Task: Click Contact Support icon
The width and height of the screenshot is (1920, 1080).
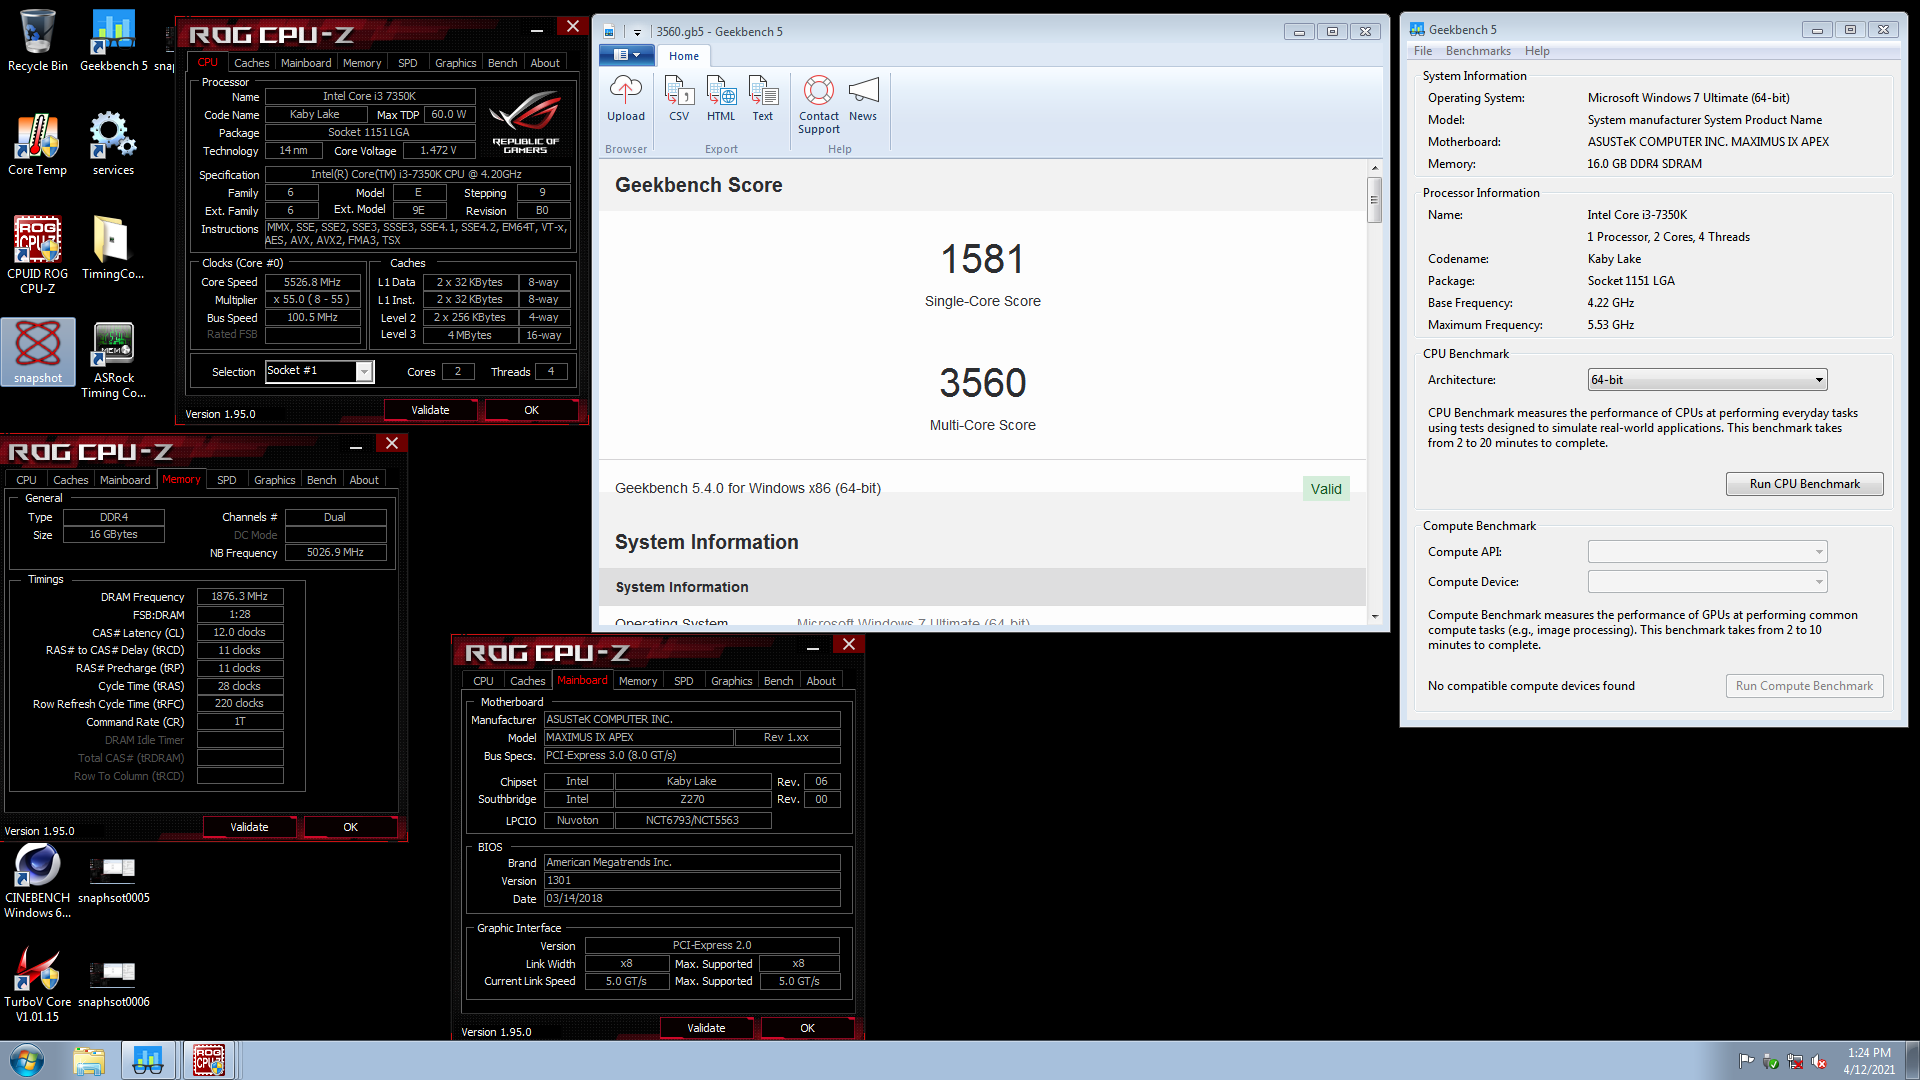Action: [819, 105]
